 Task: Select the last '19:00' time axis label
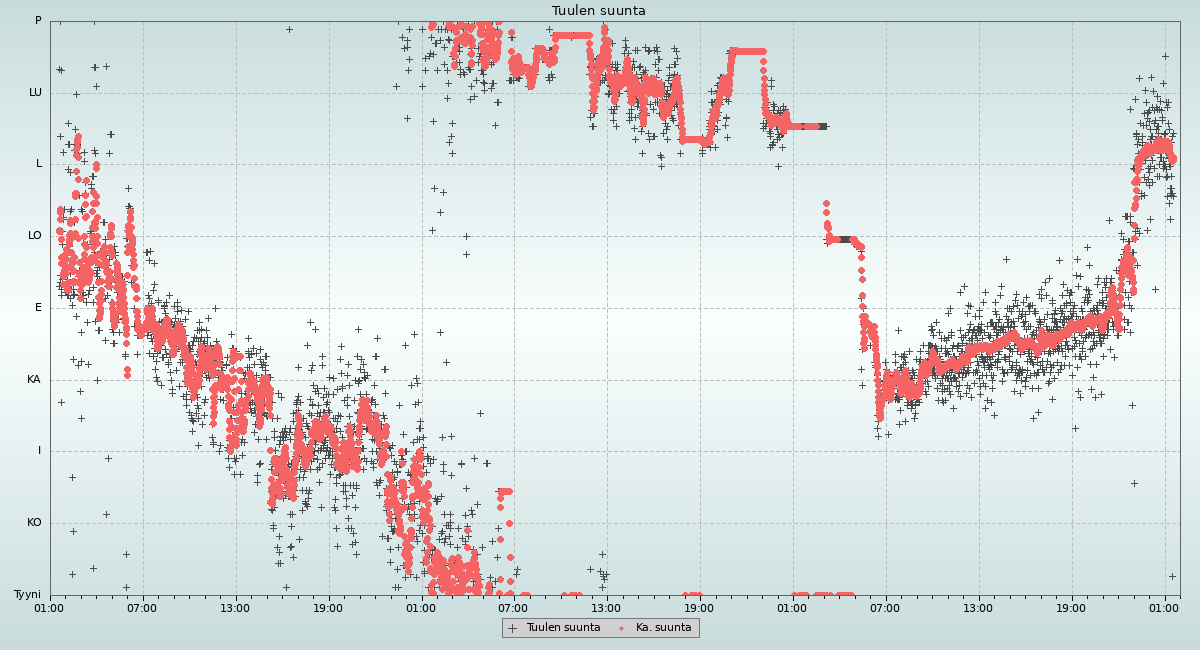click(1071, 608)
